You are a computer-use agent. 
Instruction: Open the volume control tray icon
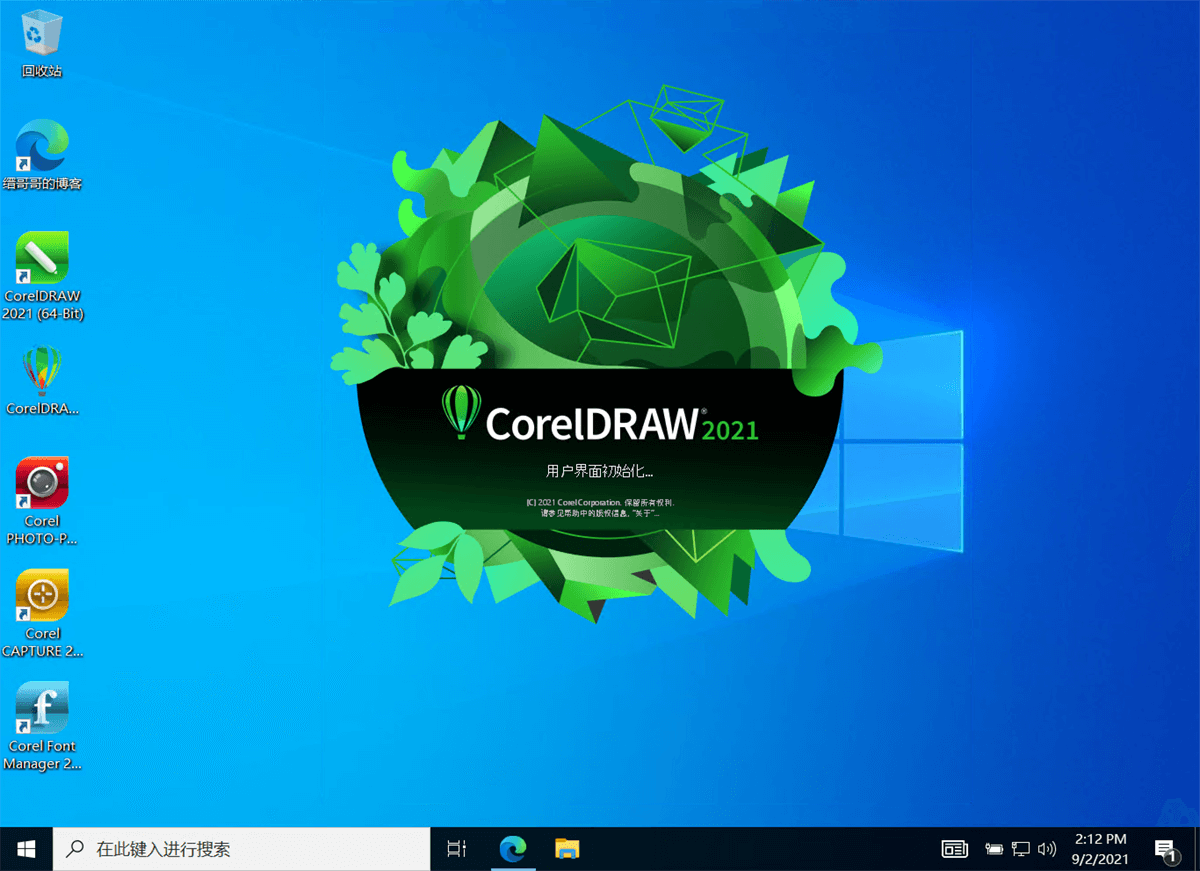pyautogui.click(x=1047, y=849)
